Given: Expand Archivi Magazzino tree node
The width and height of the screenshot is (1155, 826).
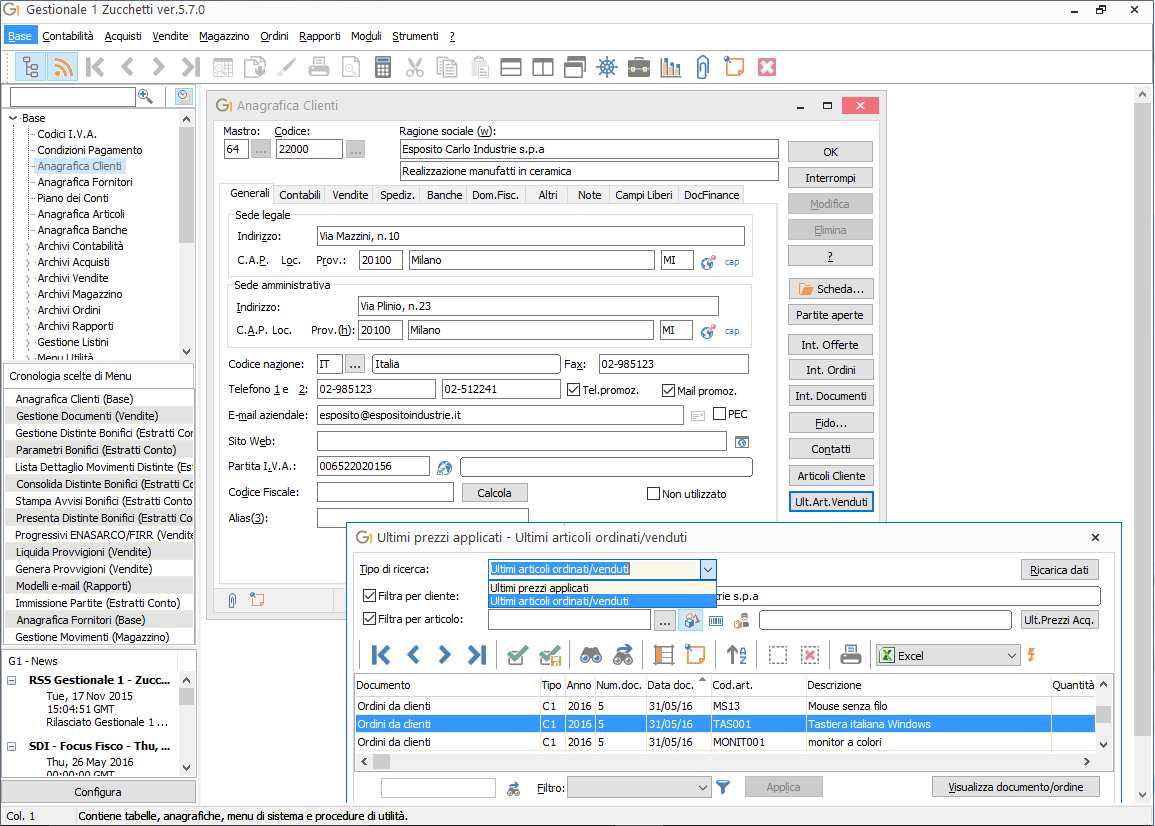Looking at the screenshot, I should [x=28, y=295].
